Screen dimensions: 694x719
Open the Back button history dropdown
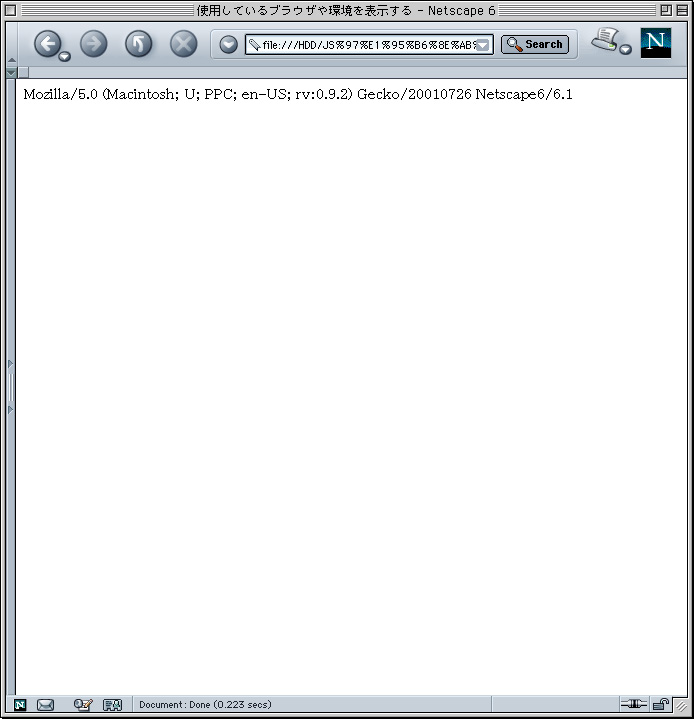click(x=65, y=56)
